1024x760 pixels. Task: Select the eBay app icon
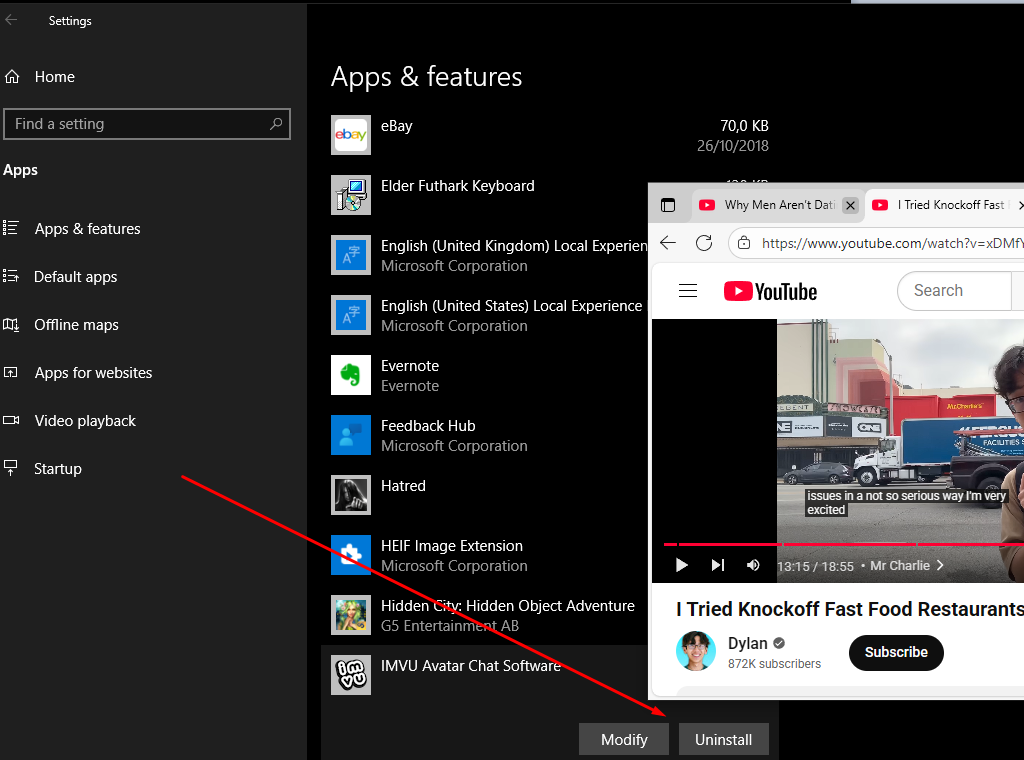351,135
